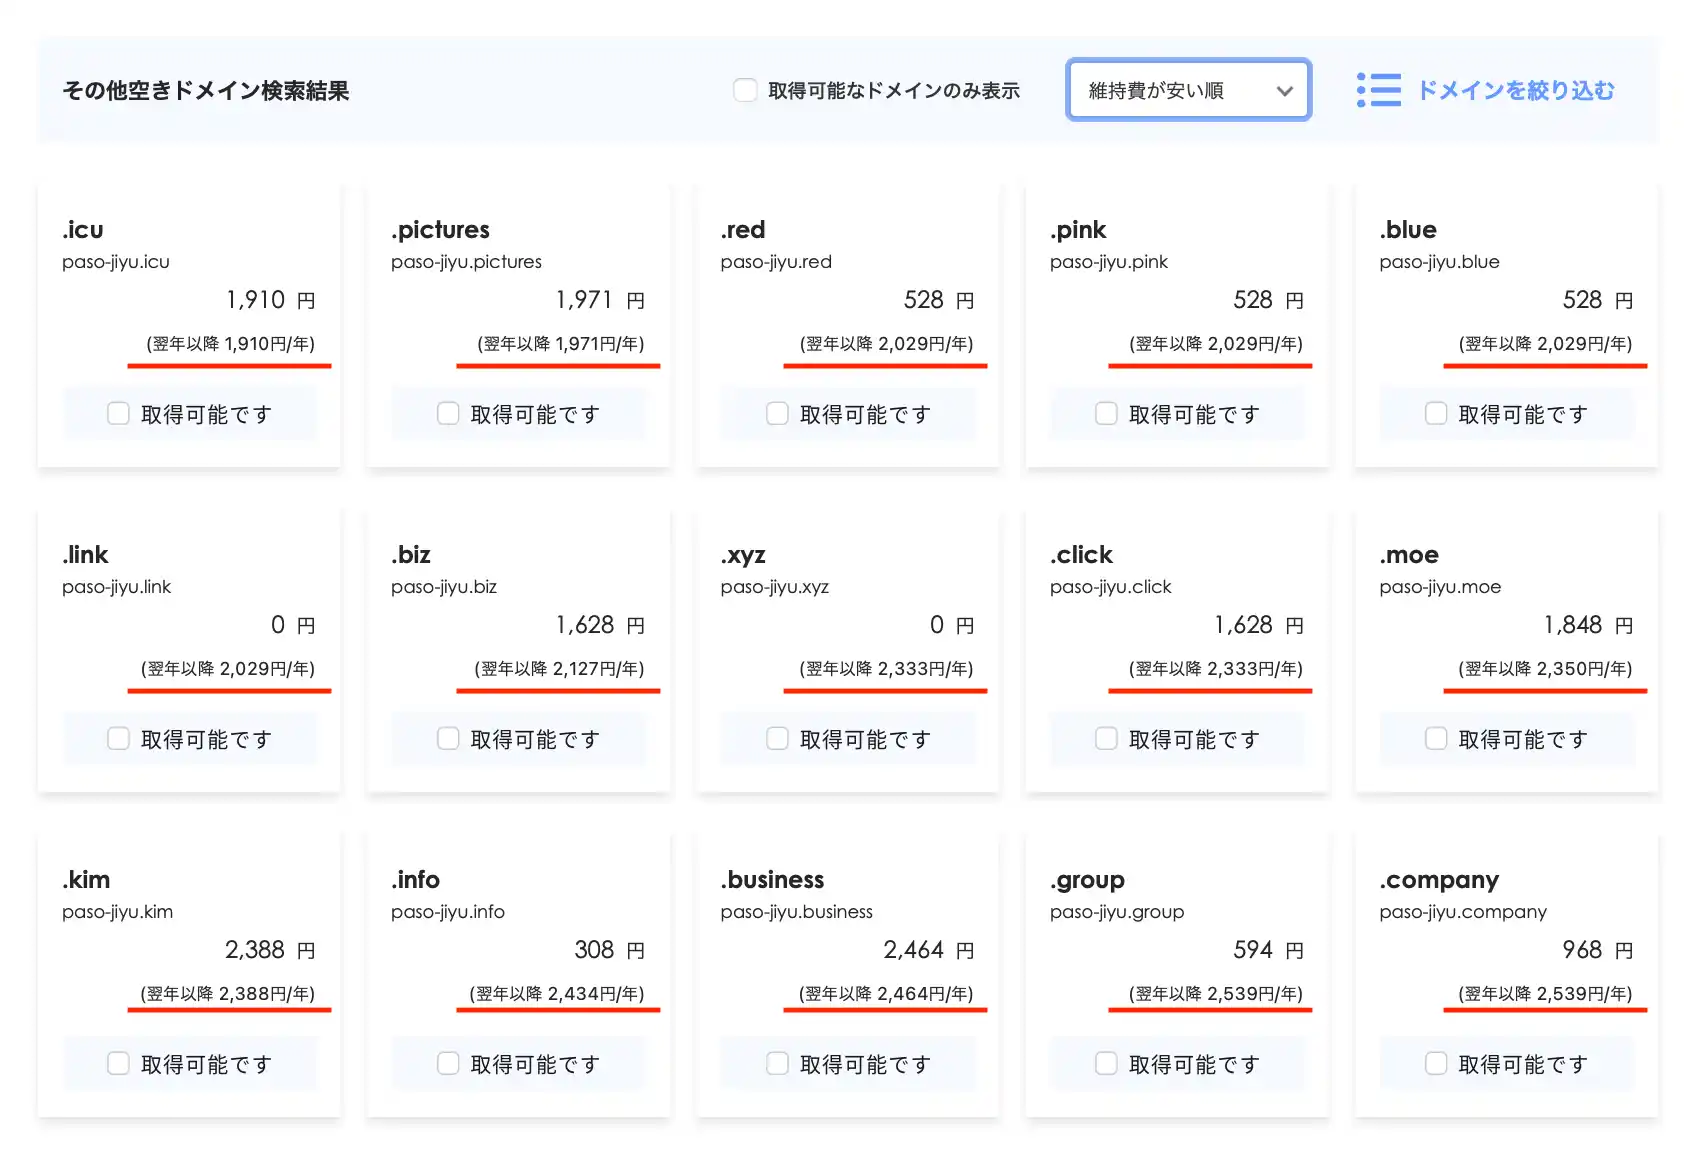Viewport: 1704px width, 1152px height.
Task: Click the .company card heading
Action: pos(1439,880)
